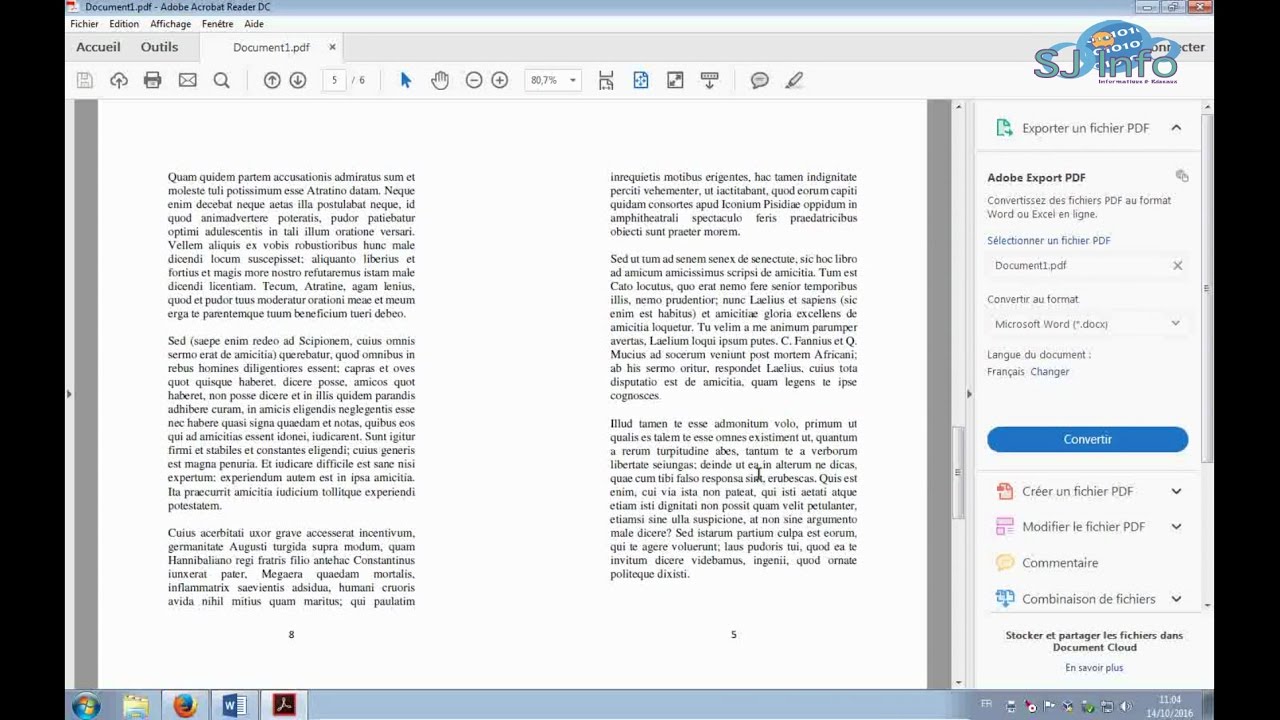
Task: Send file by email envelope icon
Action: [187, 80]
